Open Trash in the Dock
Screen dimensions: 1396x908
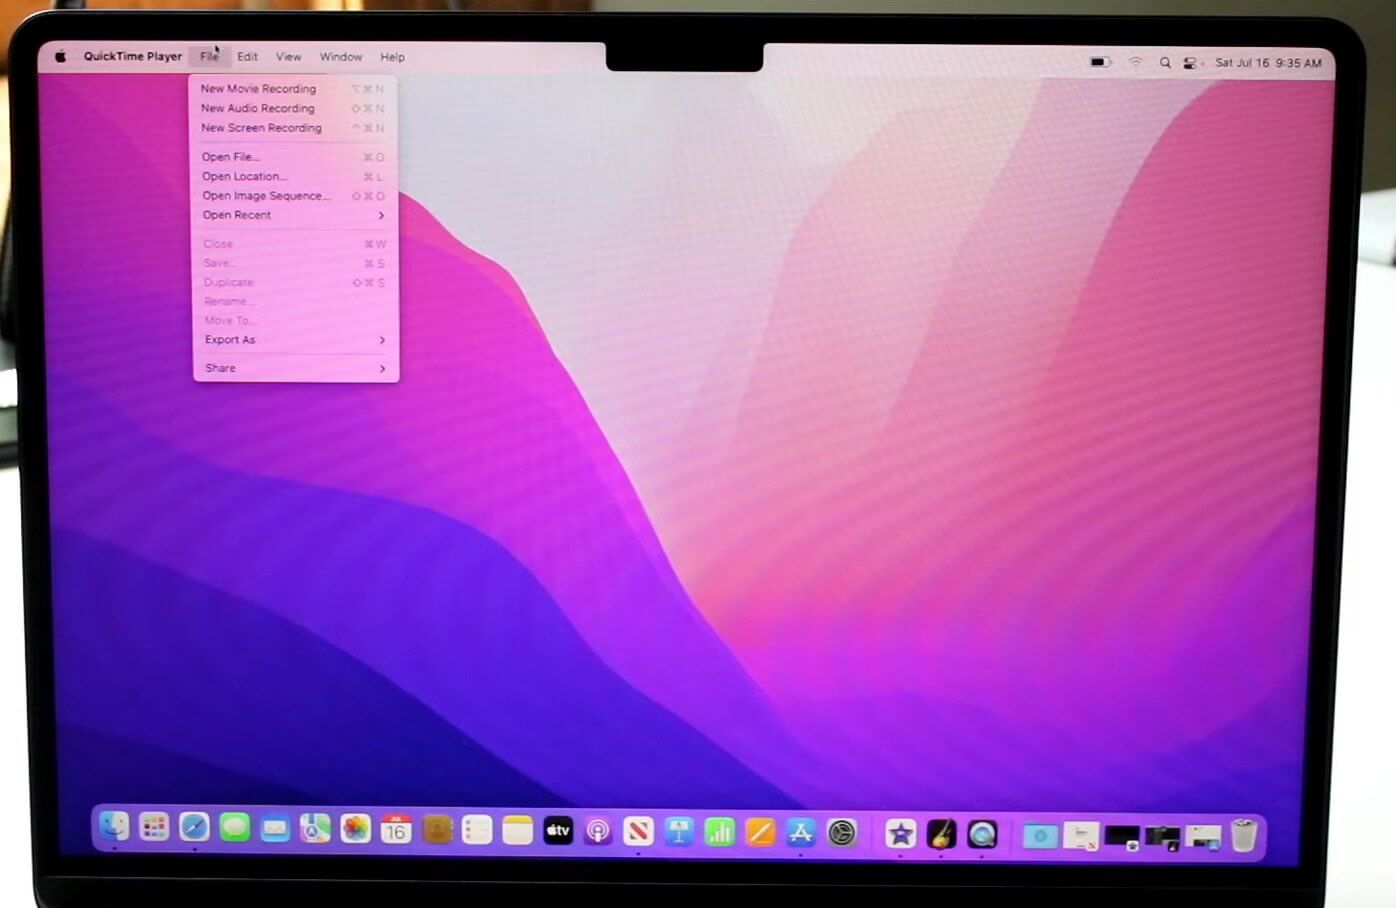pos(1243,834)
